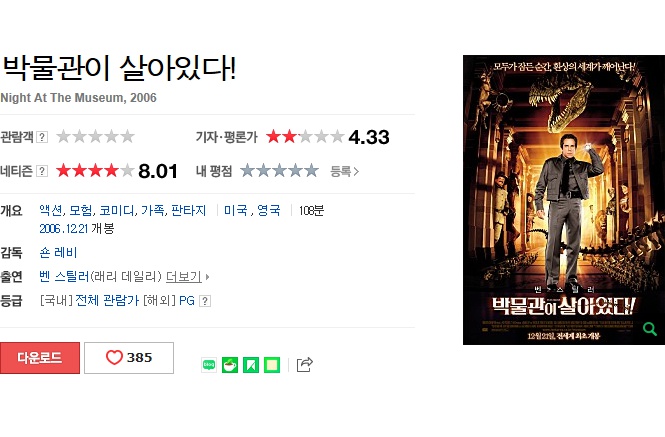Share to Naver blog via green icon
The width and height of the screenshot is (665, 437).
[209, 365]
